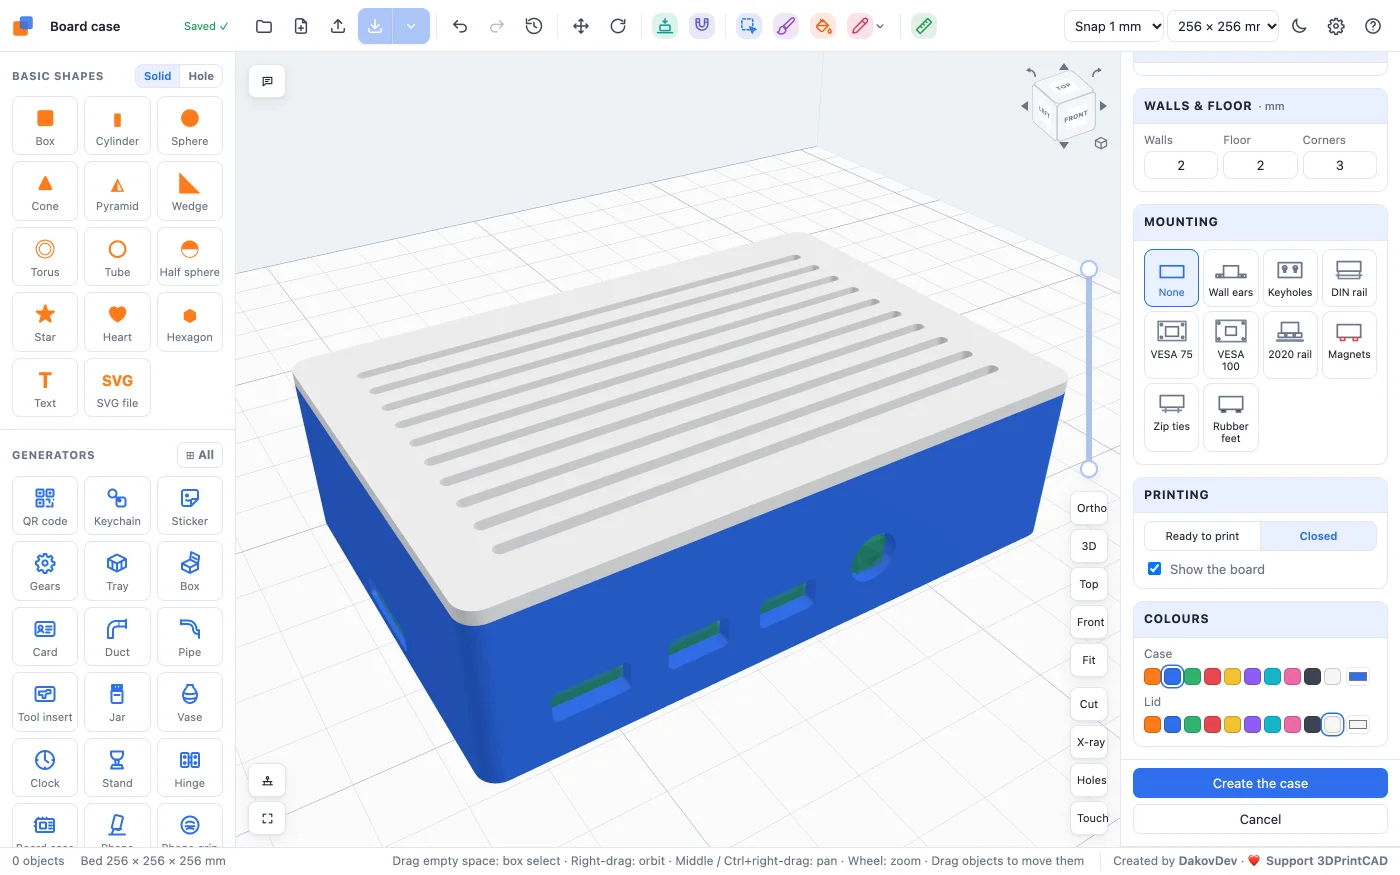The image size is (1400, 875).
Task: Toggle X-ray view mode
Action: coord(1090,742)
